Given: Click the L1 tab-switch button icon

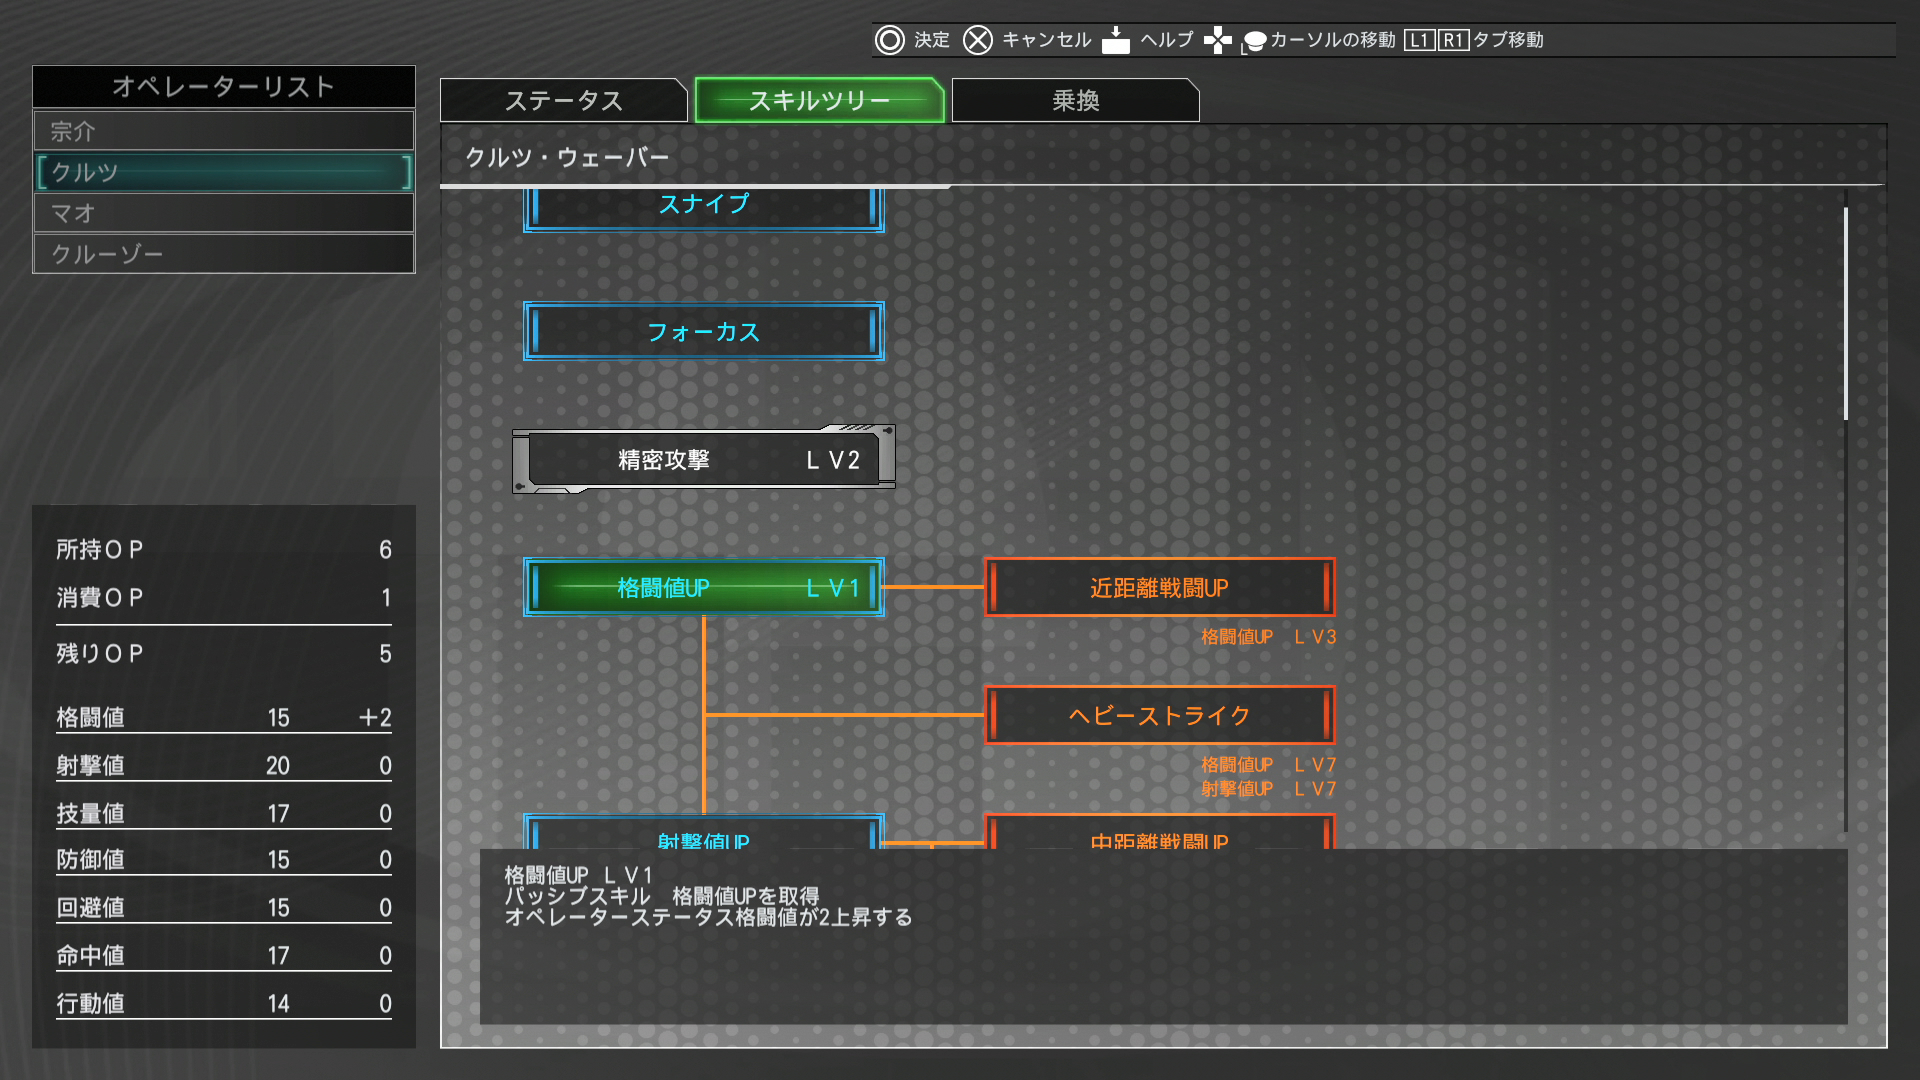Looking at the screenshot, I should click(x=1418, y=40).
